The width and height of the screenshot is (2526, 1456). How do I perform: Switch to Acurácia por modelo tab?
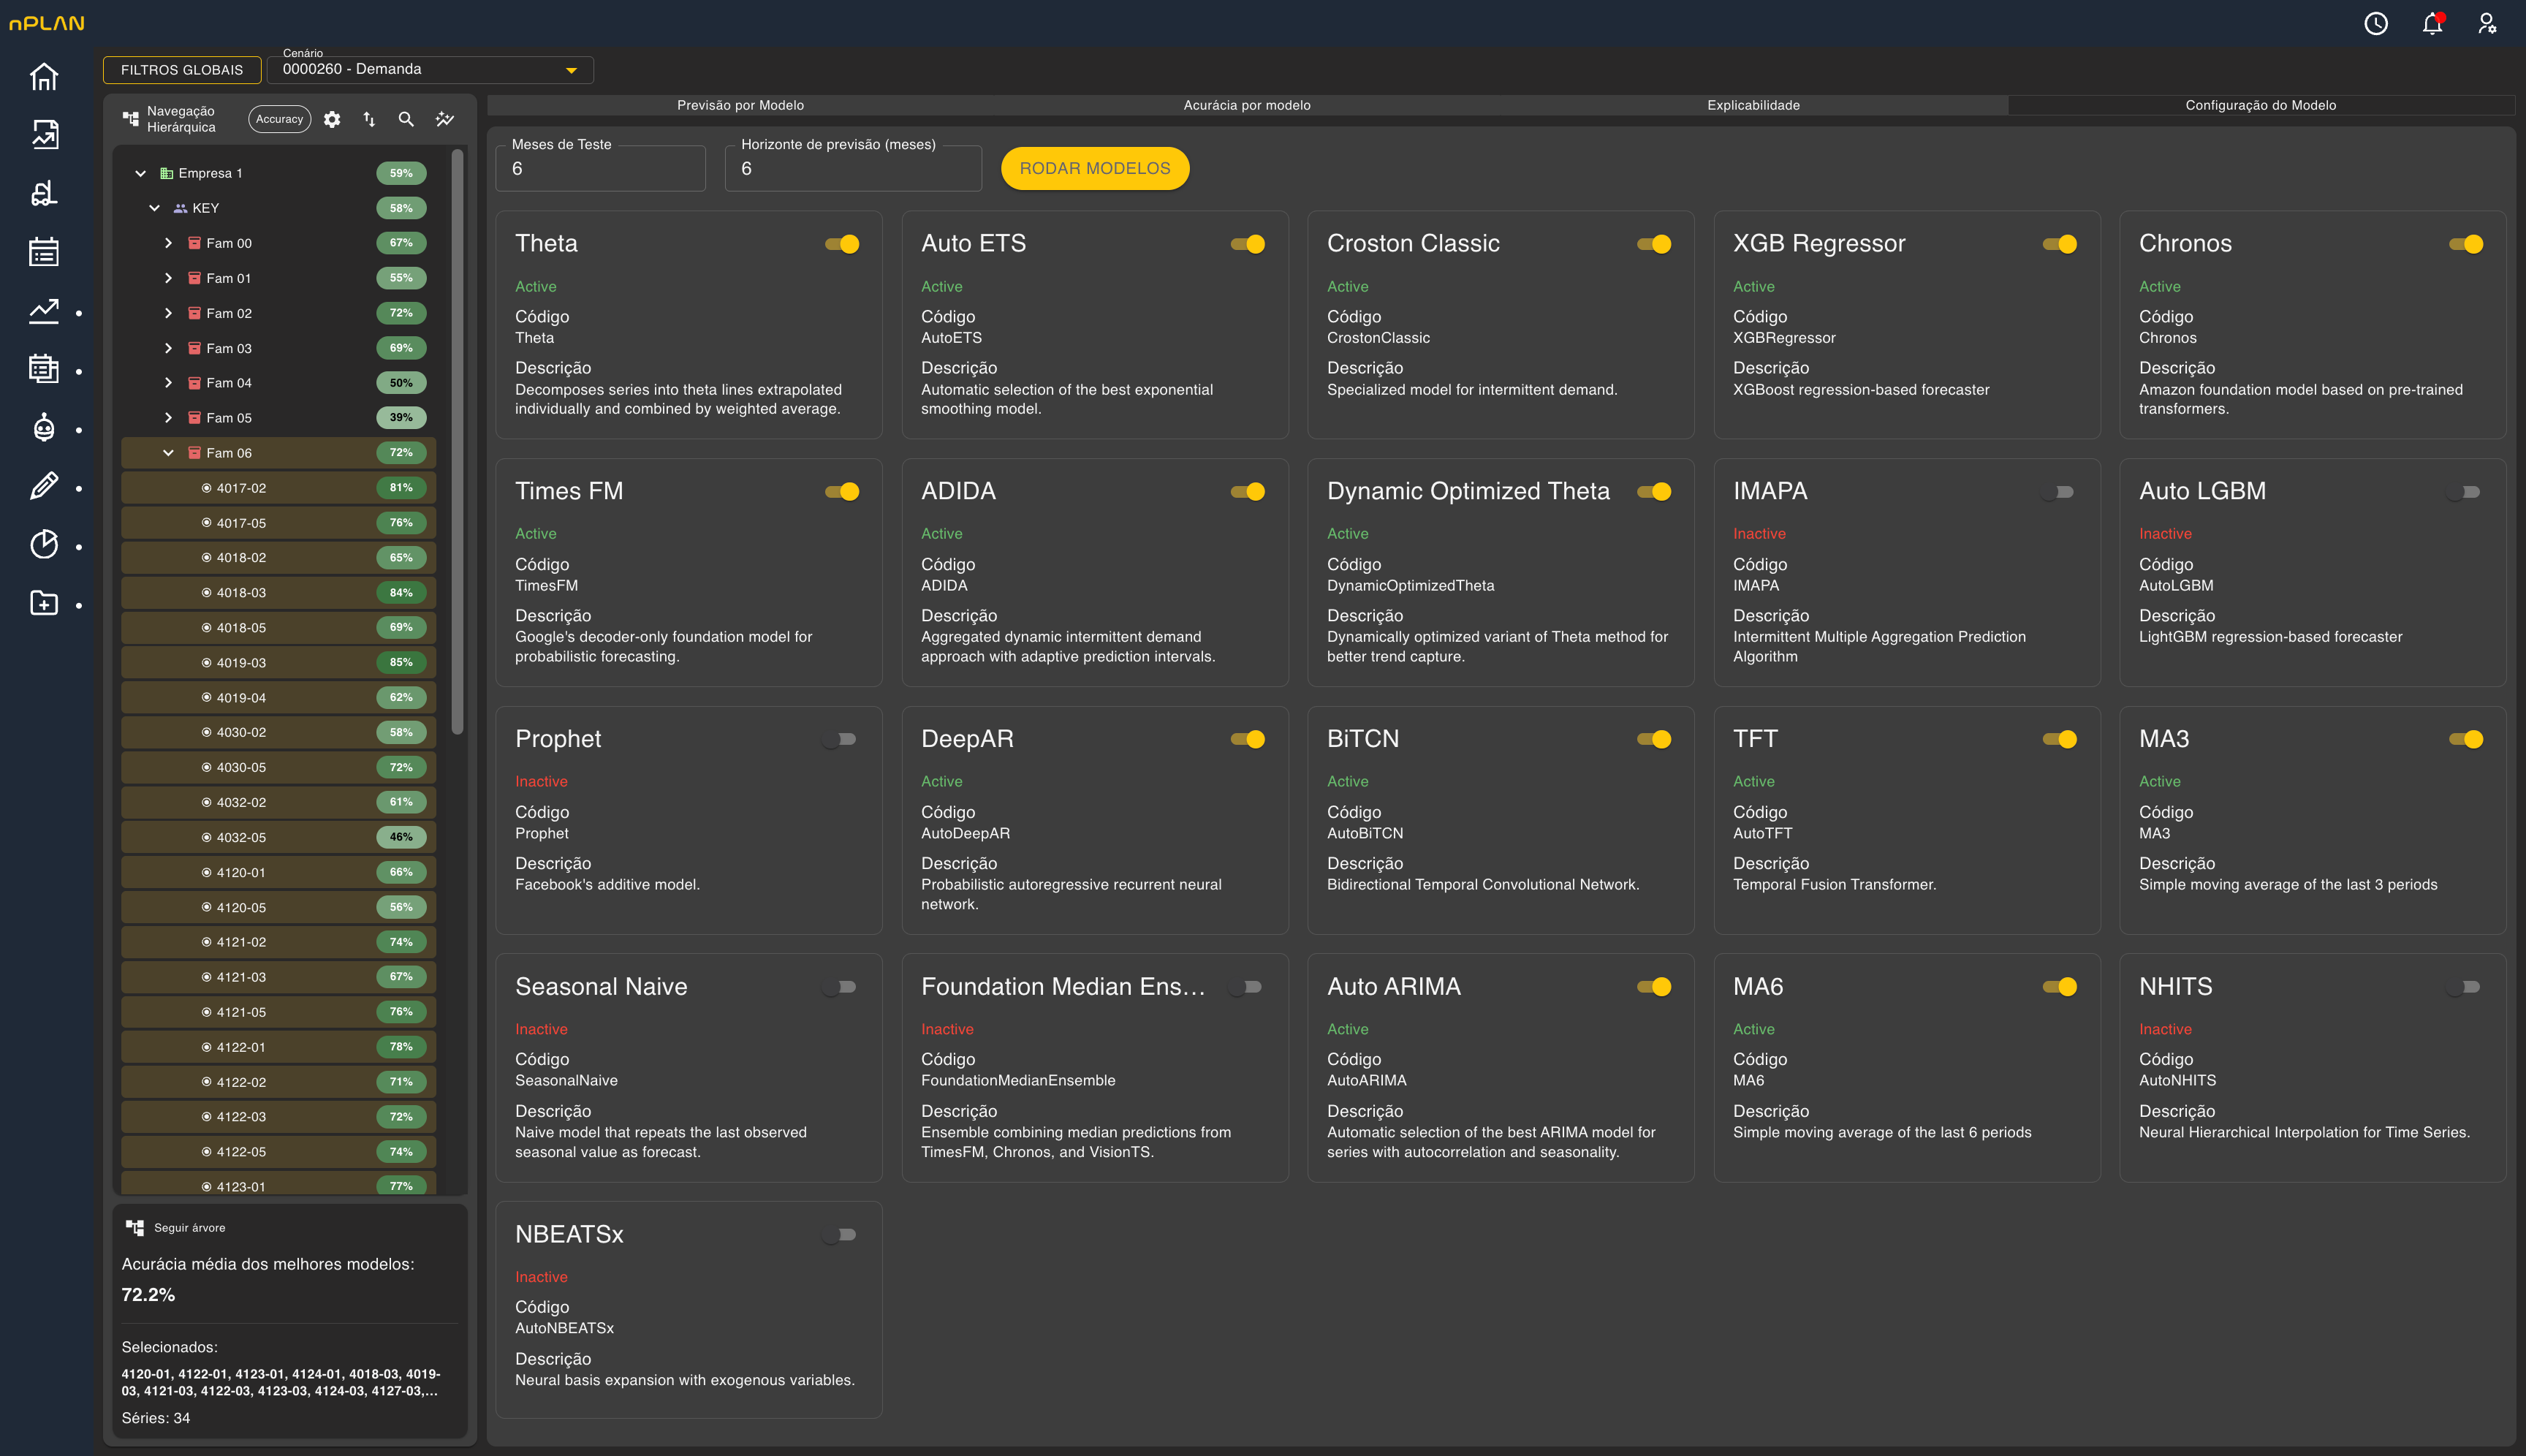[1247, 105]
